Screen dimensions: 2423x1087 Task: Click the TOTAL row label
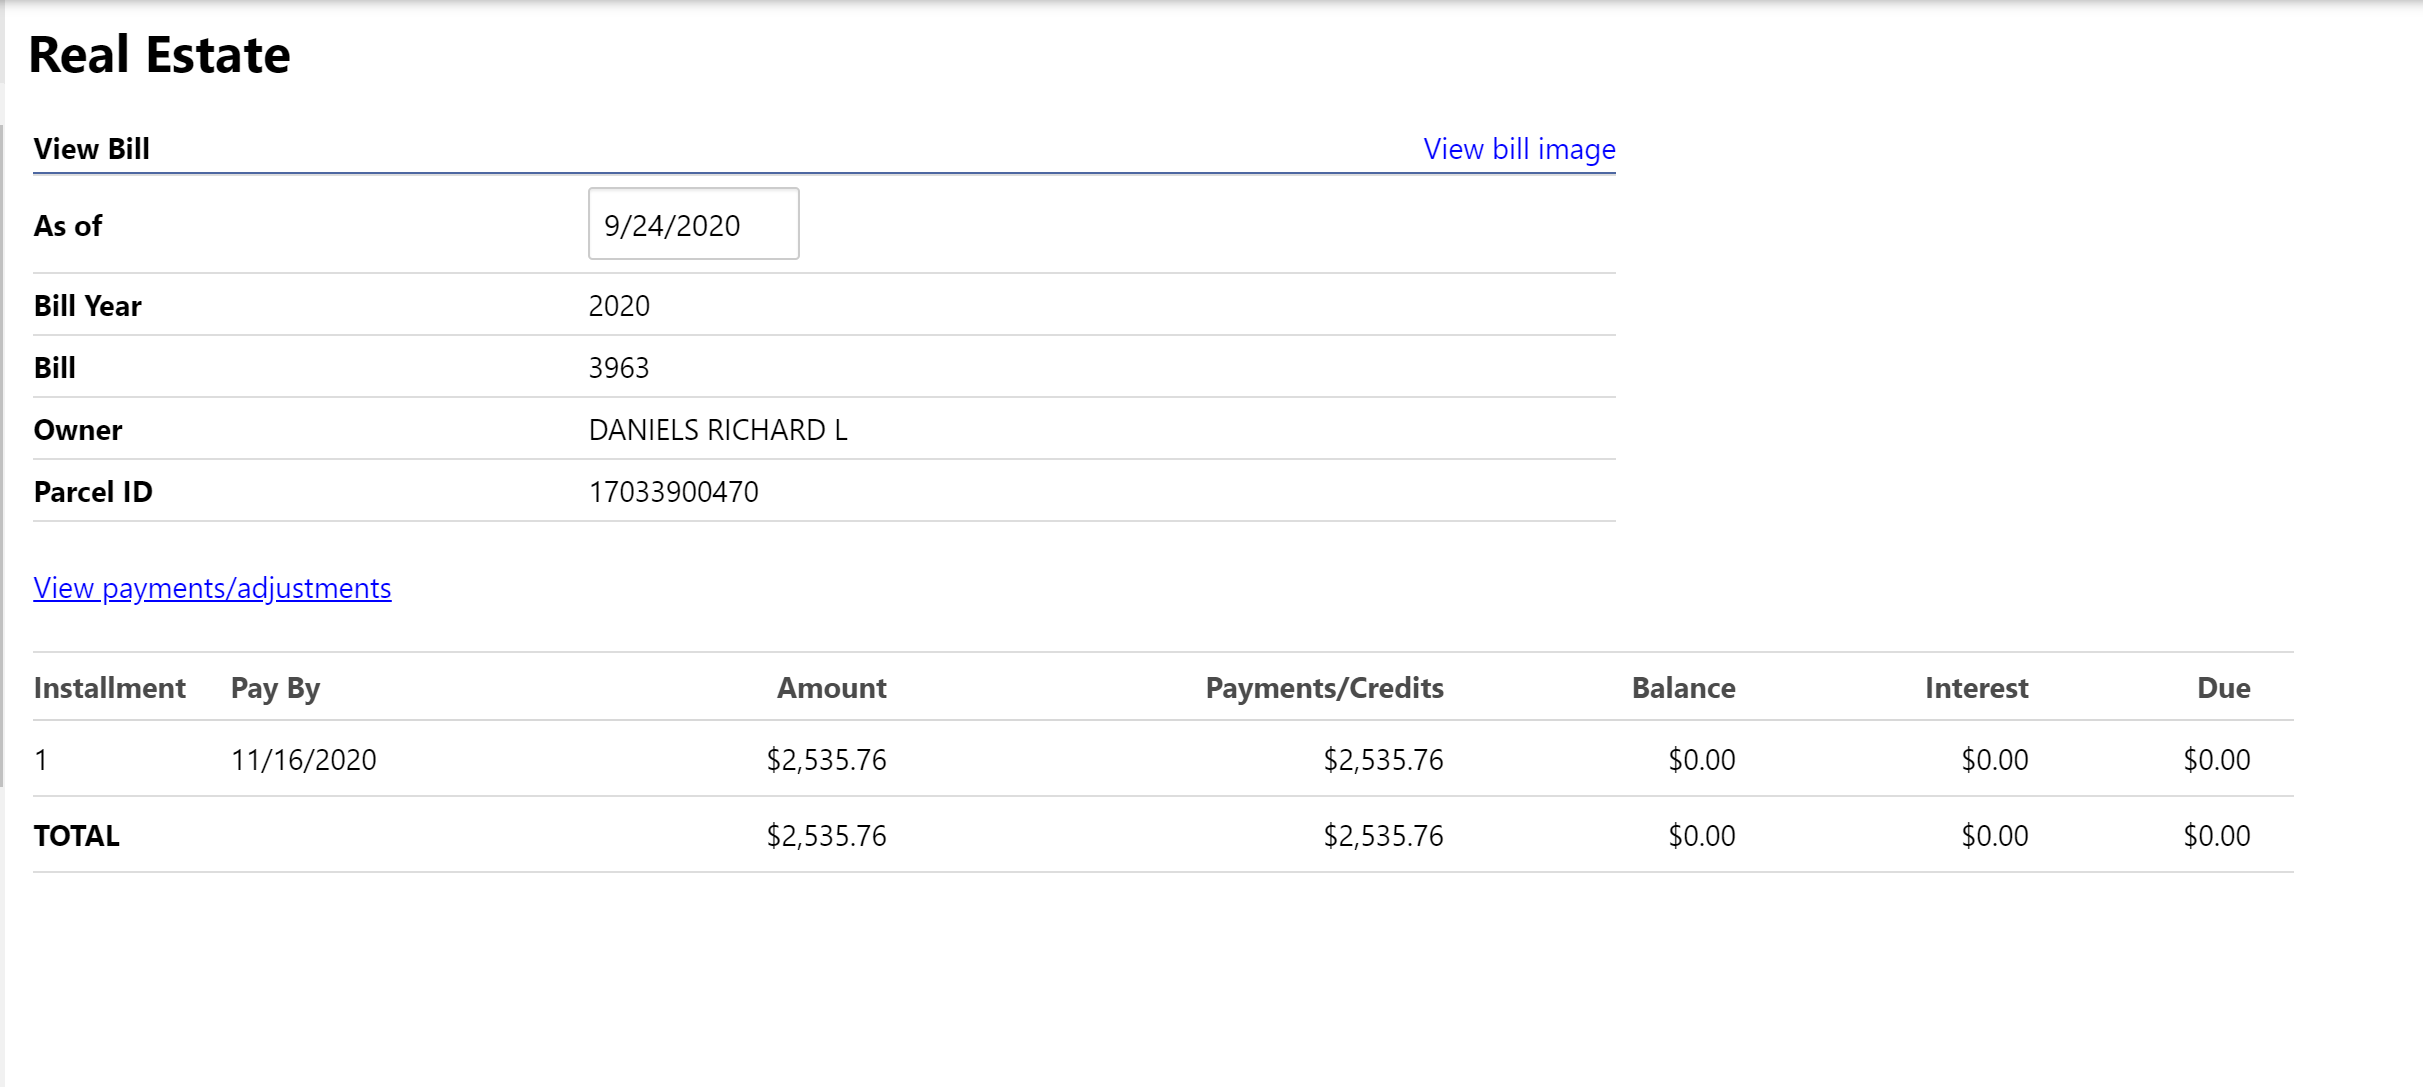point(76,836)
